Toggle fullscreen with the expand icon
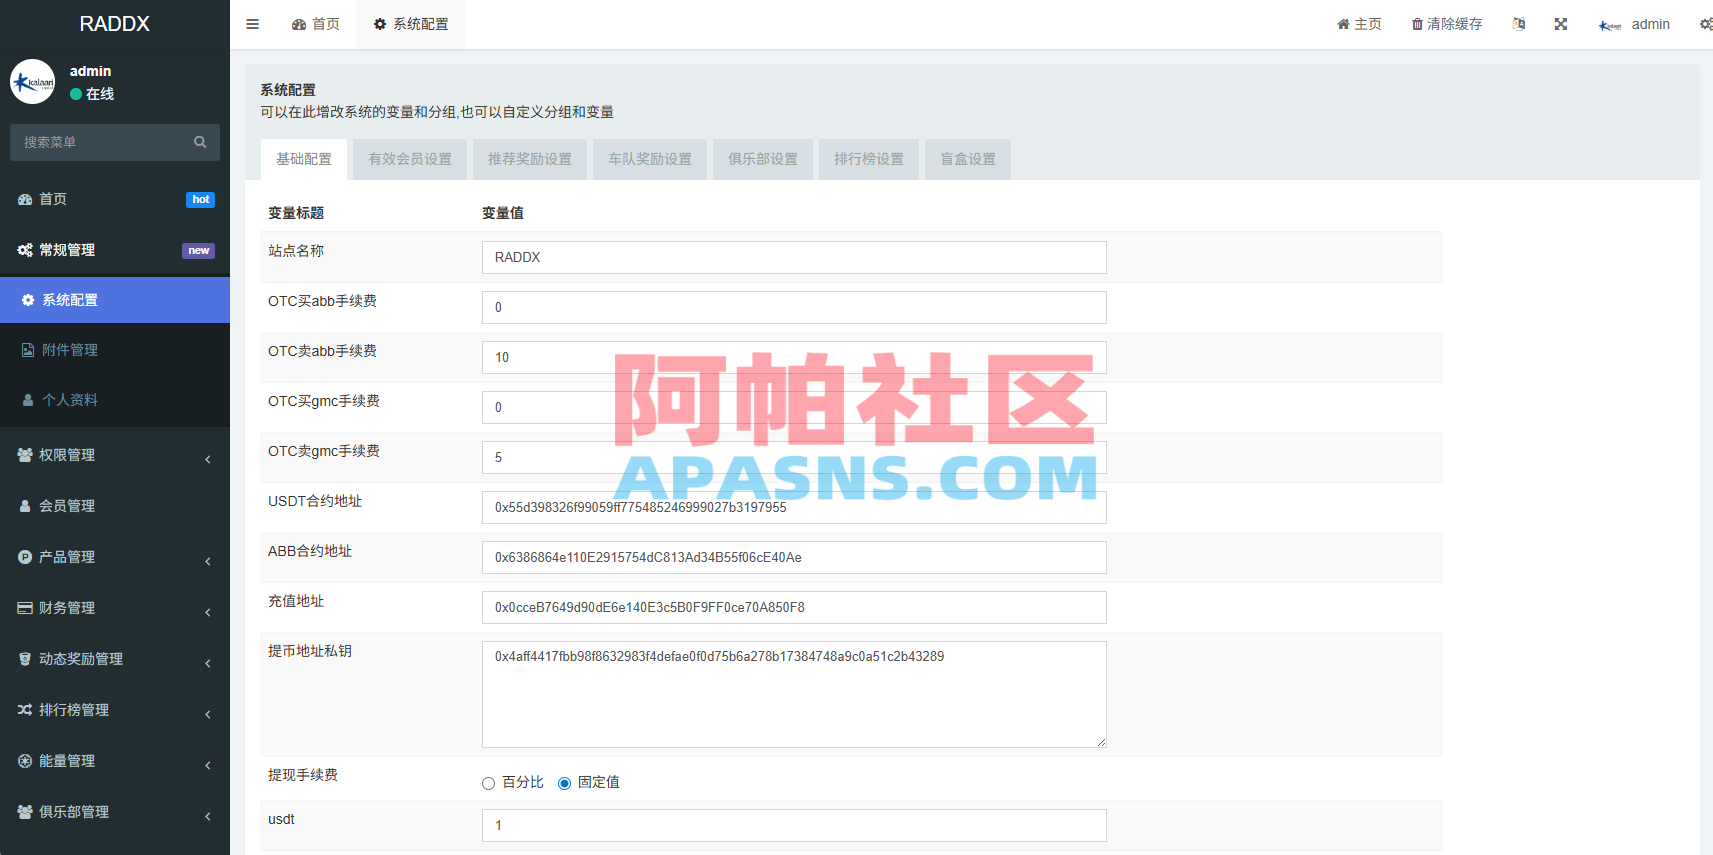Image resolution: width=1713 pixels, height=855 pixels. (x=1561, y=24)
